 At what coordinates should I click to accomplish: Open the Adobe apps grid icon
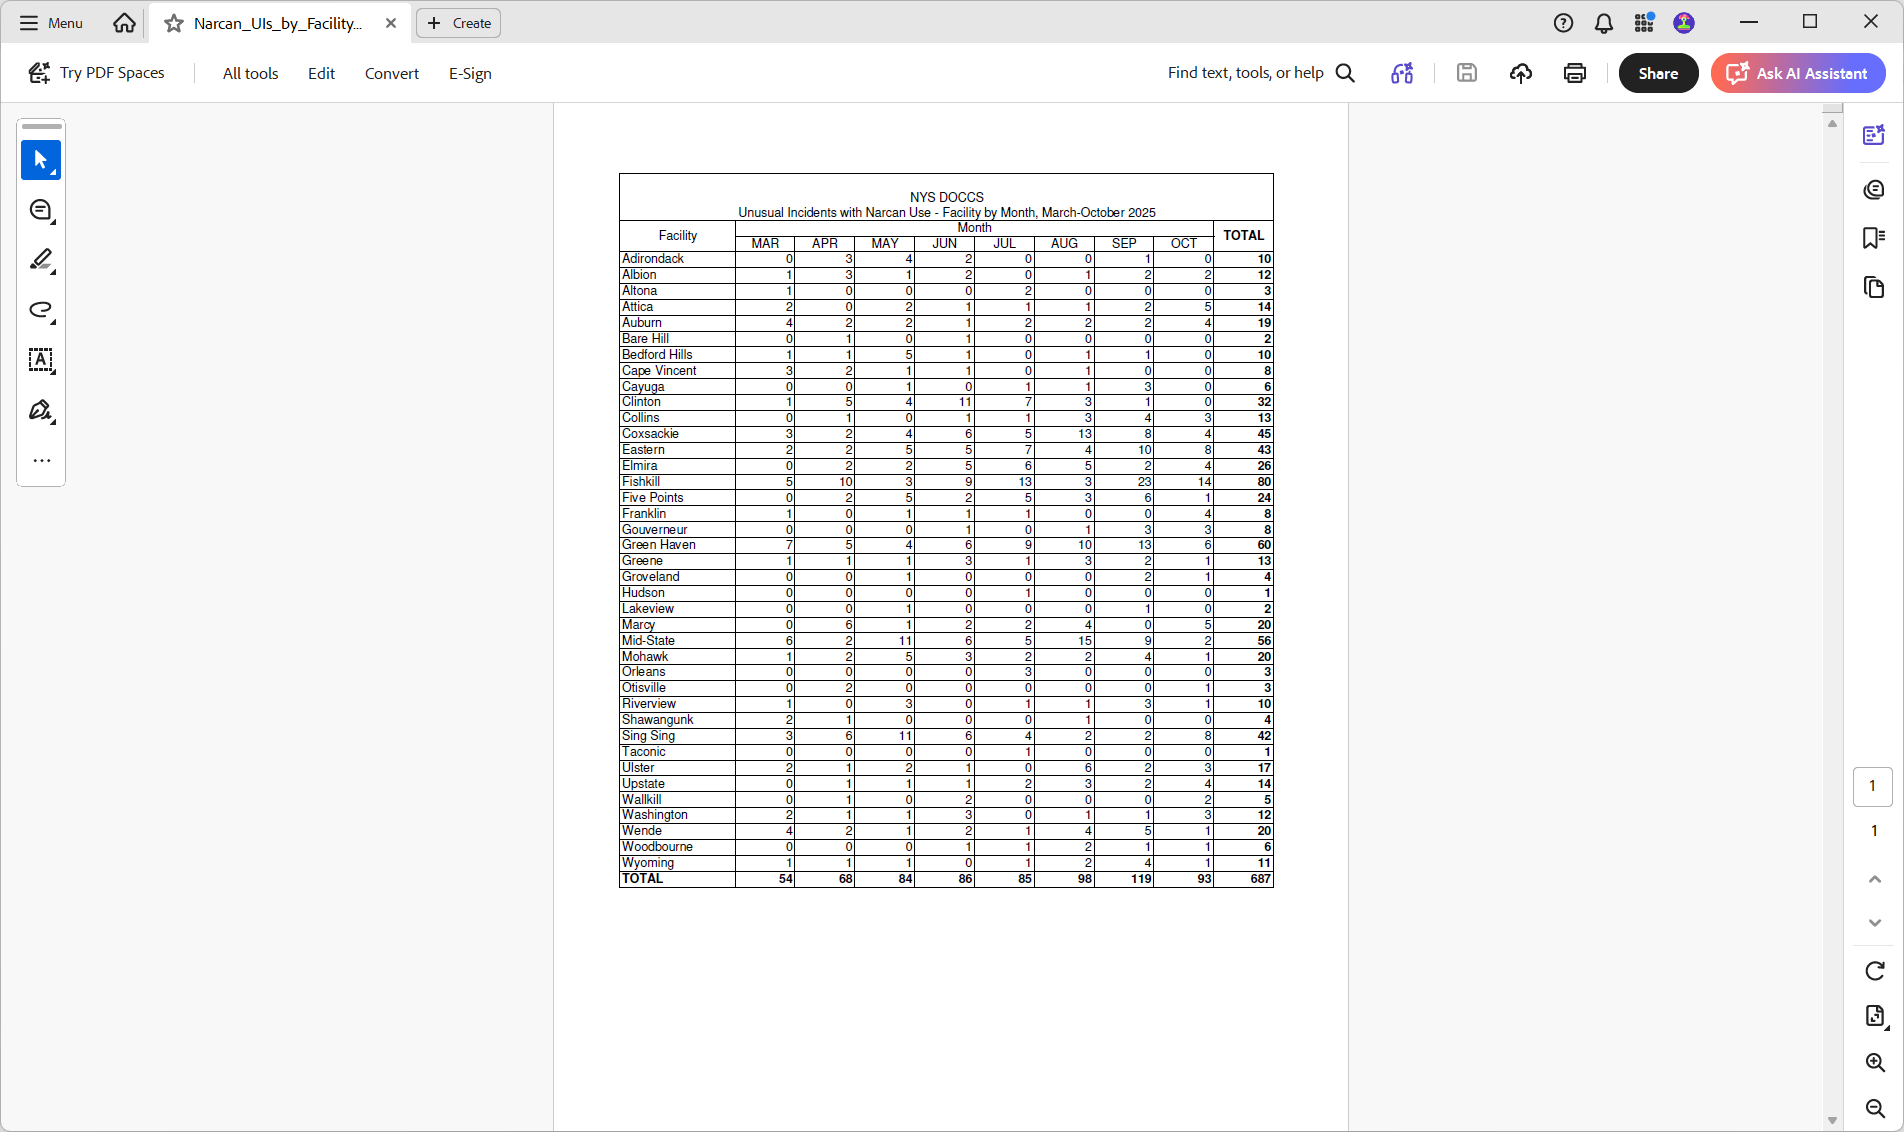click(1644, 22)
